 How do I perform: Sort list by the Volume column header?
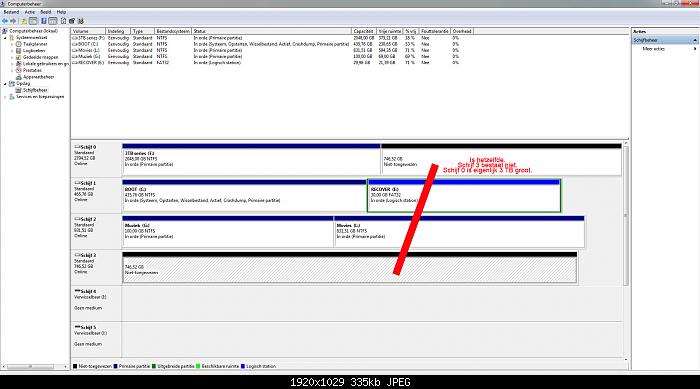pyautogui.click(x=88, y=31)
